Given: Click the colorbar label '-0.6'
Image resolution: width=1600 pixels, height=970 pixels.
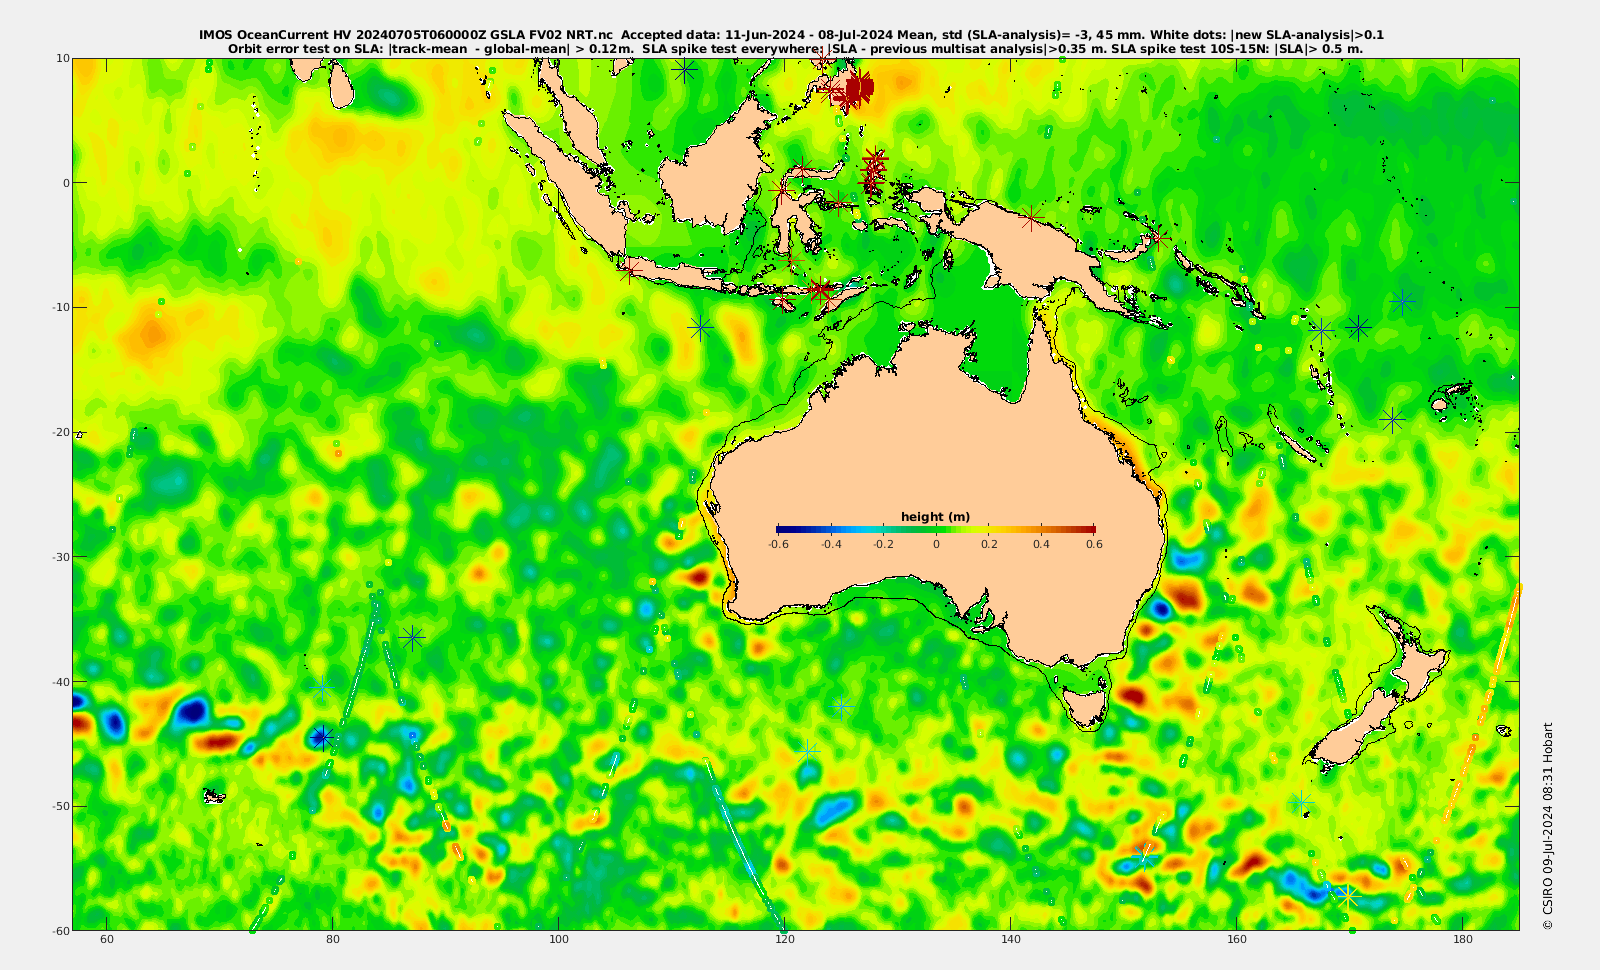Looking at the screenshot, I should tap(778, 544).
